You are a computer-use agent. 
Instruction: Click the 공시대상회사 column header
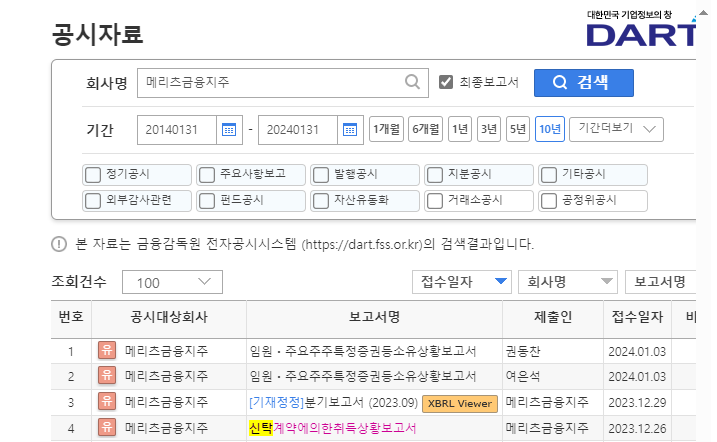[169, 317]
